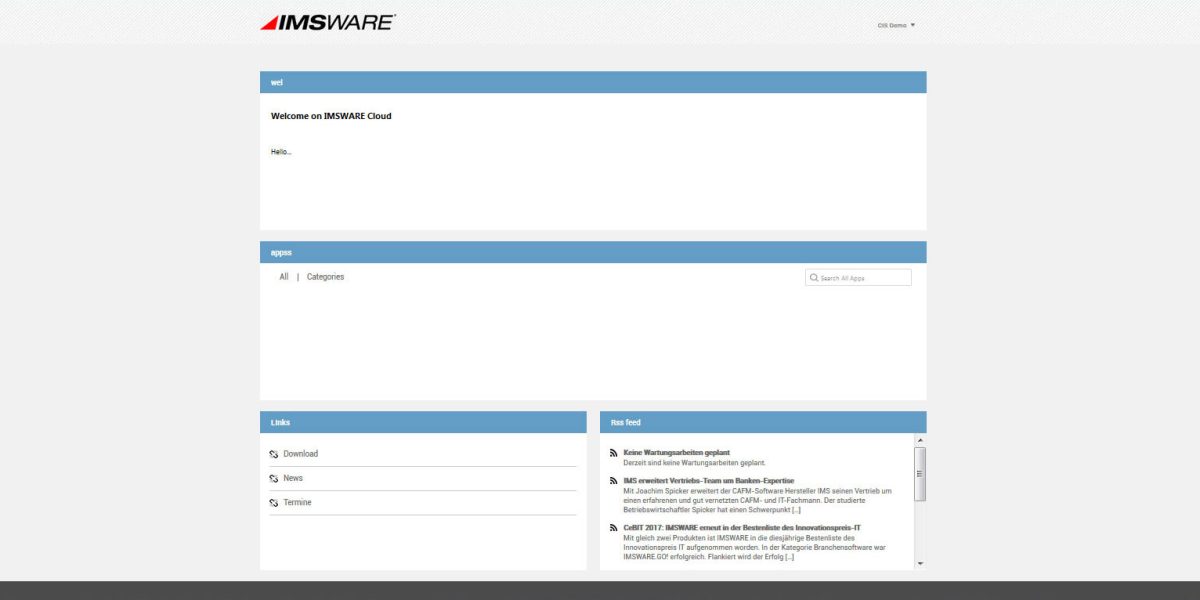The height and width of the screenshot is (600, 1200).
Task: Click inside the Search All Apps field
Action: click(x=860, y=277)
